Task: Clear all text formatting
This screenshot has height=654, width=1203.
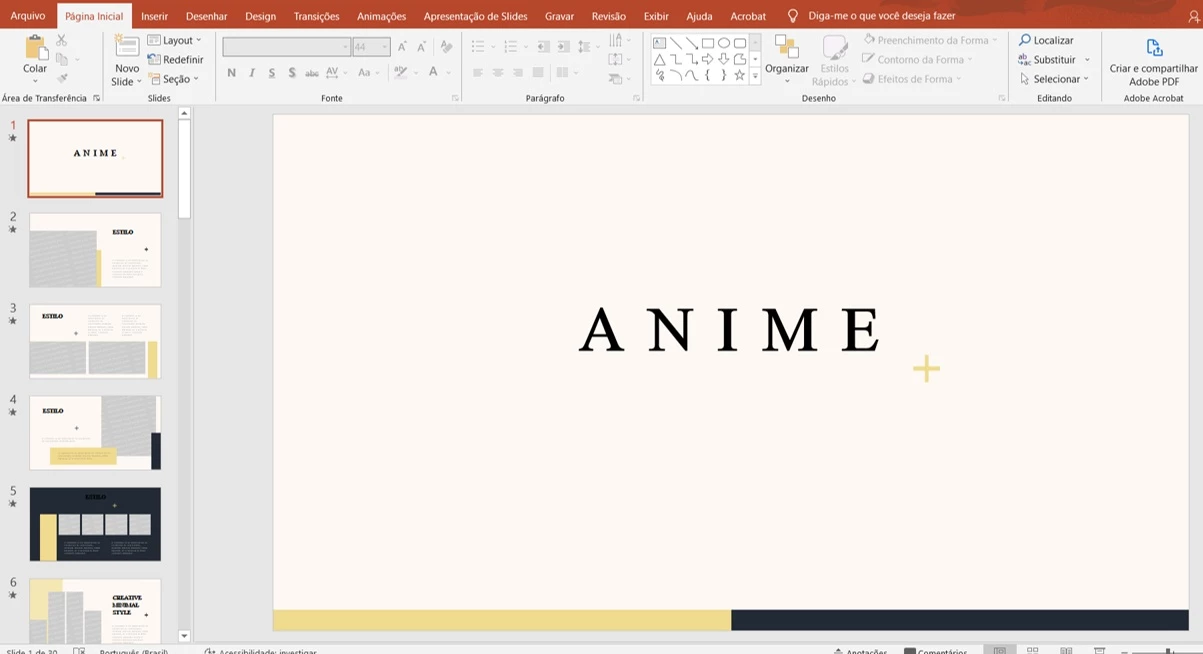Action: [445, 47]
